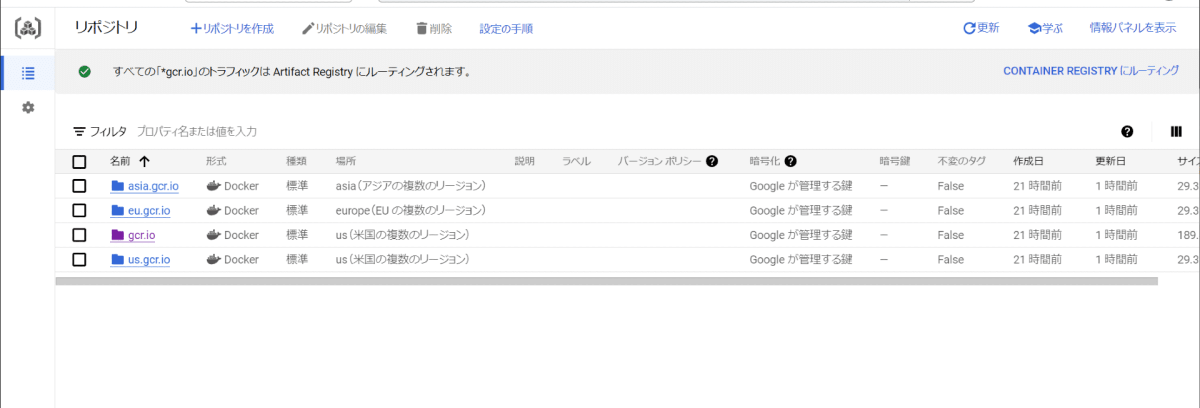Click the 暗号鍵 column header
The width and height of the screenshot is (1200, 408).
(x=895, y=161)
